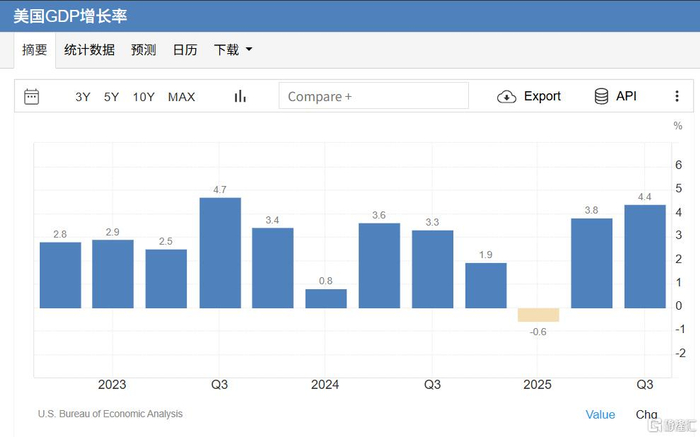700x437 pixels.
Task: Switch chart to Chg view
Action: (x=646, y=415)
